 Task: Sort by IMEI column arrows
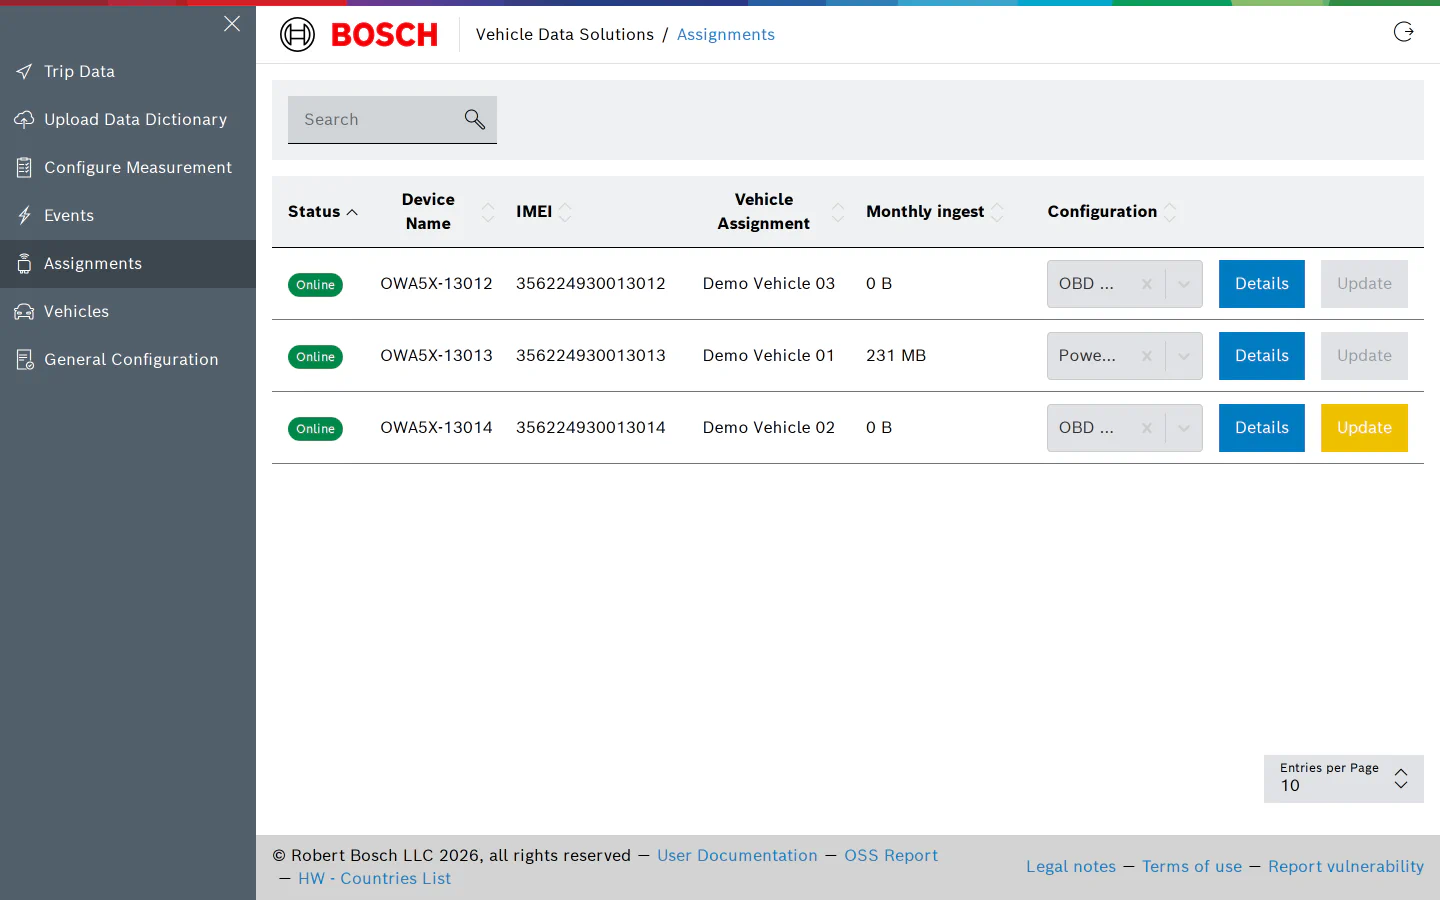click(x=566, y=212)
